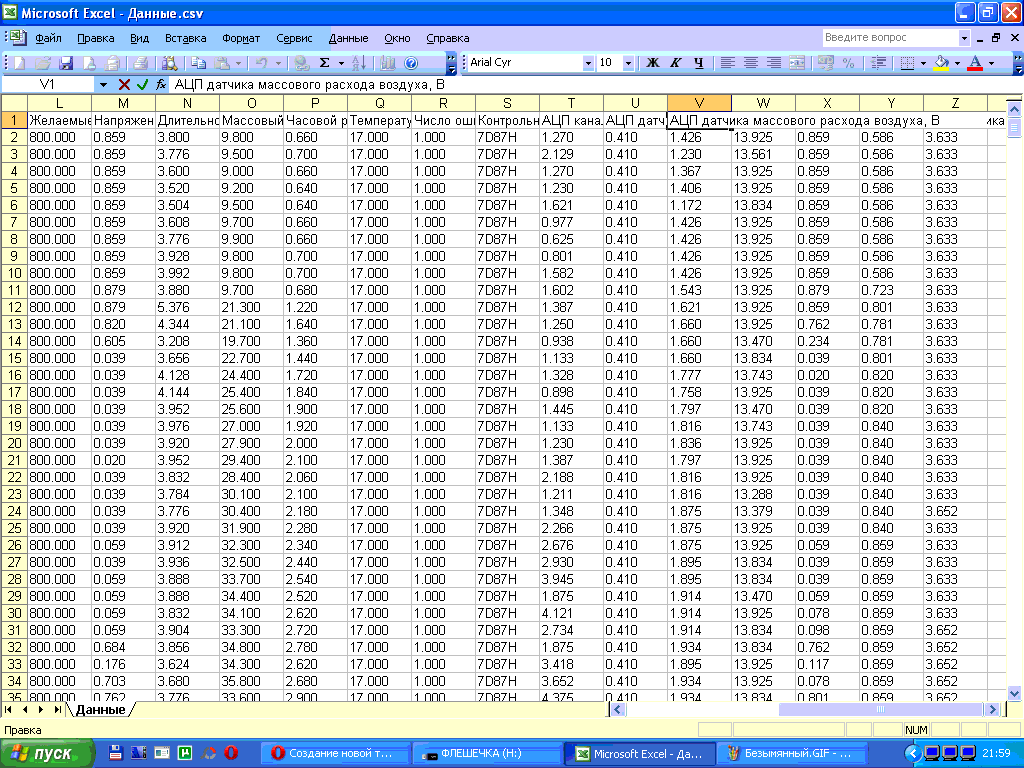Open the Name Box dropdown arrow next to V1
The width and height of the screenshot is (1024, 768).
click(103, 84)
